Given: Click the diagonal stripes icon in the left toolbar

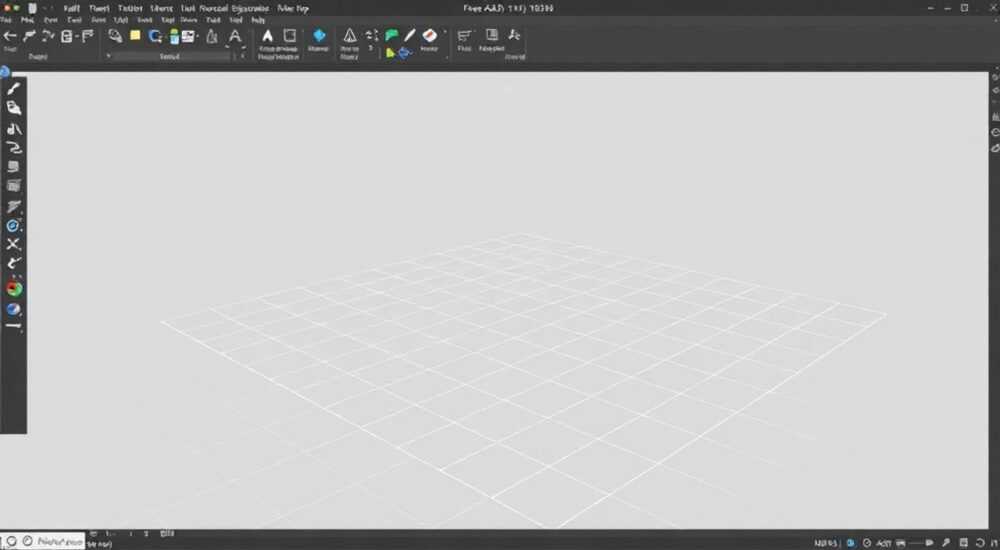Looking at the screenshot, I should tap(13, 207).
